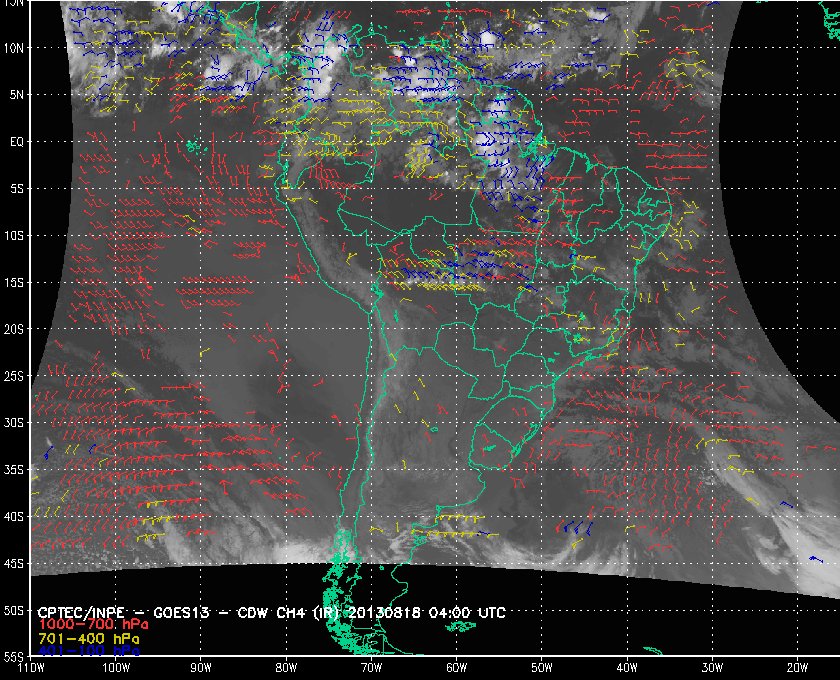Click the 80W longitude axis label
Screen dimensions: 840x680
tap(286, 668)
